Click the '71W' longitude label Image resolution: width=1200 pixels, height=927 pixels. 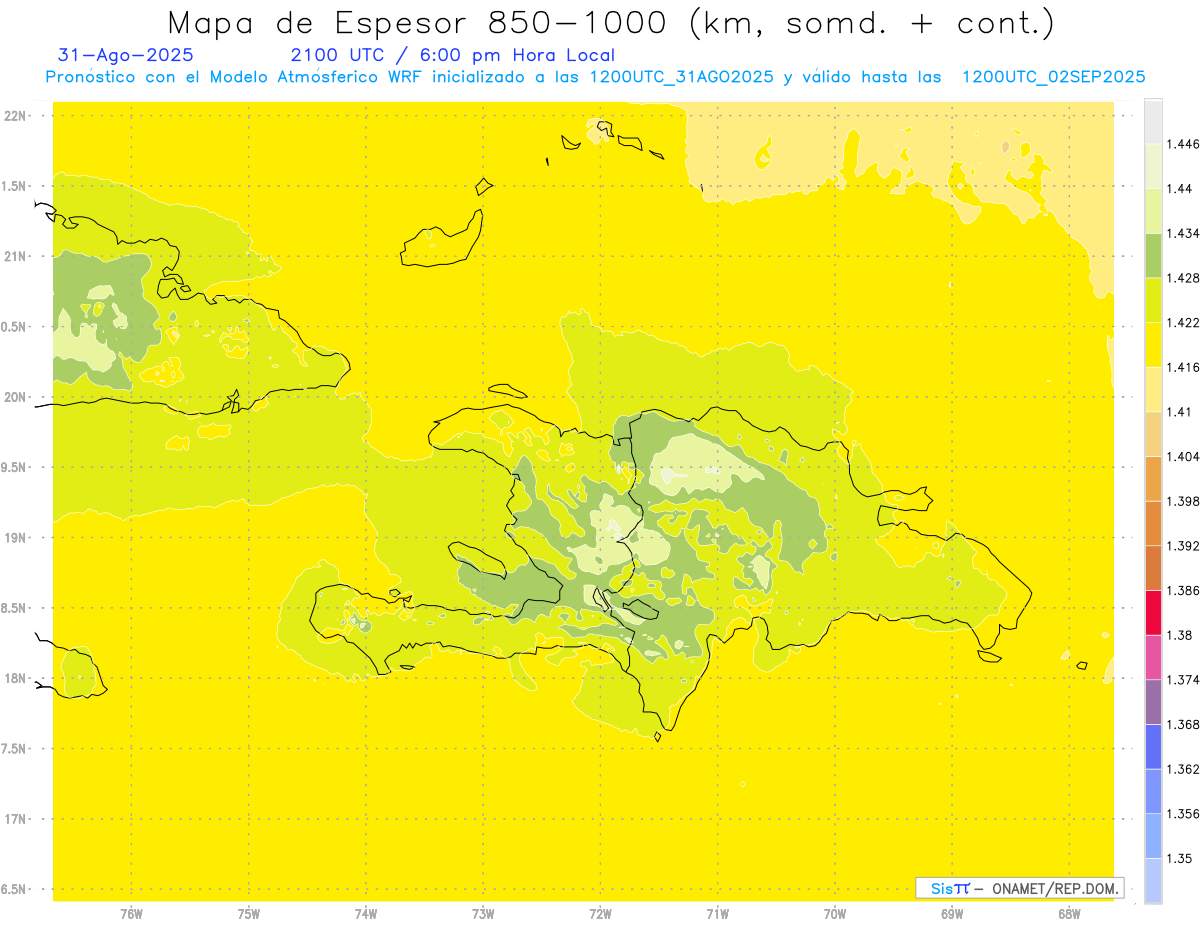pos(717,913)
